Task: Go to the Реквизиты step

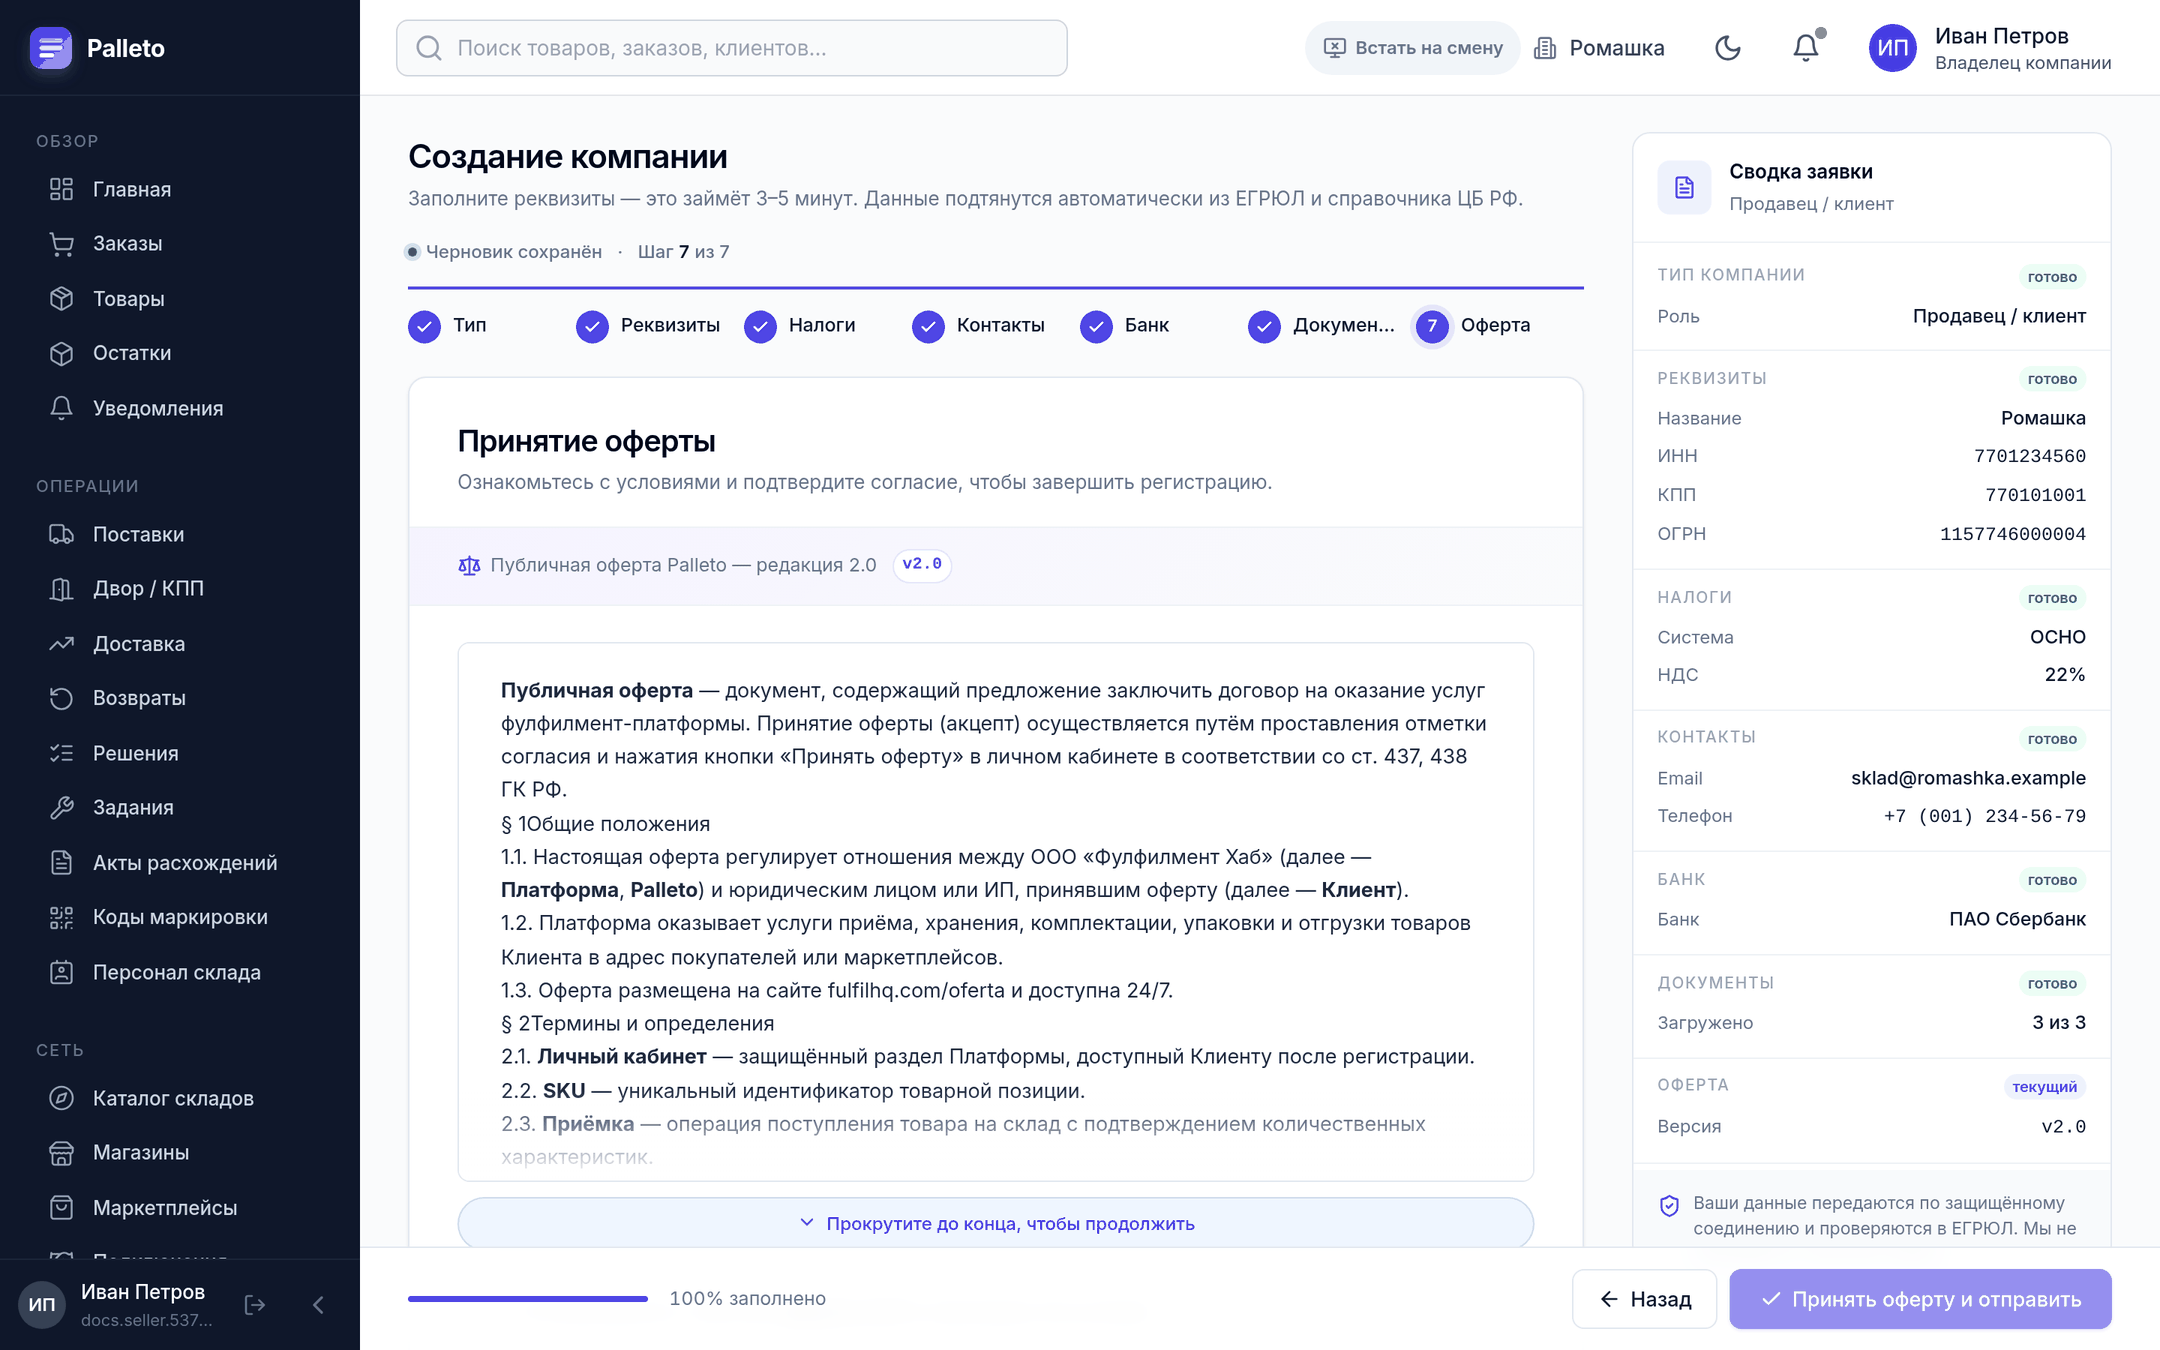Action: [x=648, y=326]
